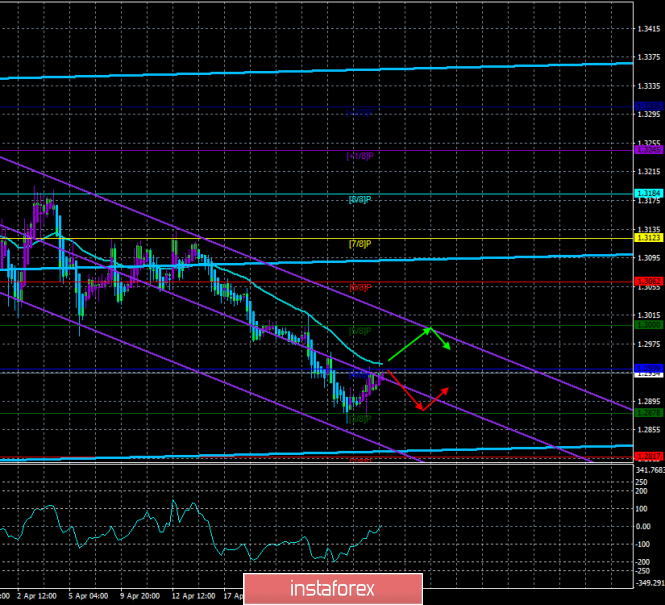Click the [+1/8]P Murrey level label
This screenshot has width=665, height=605.
360,156
